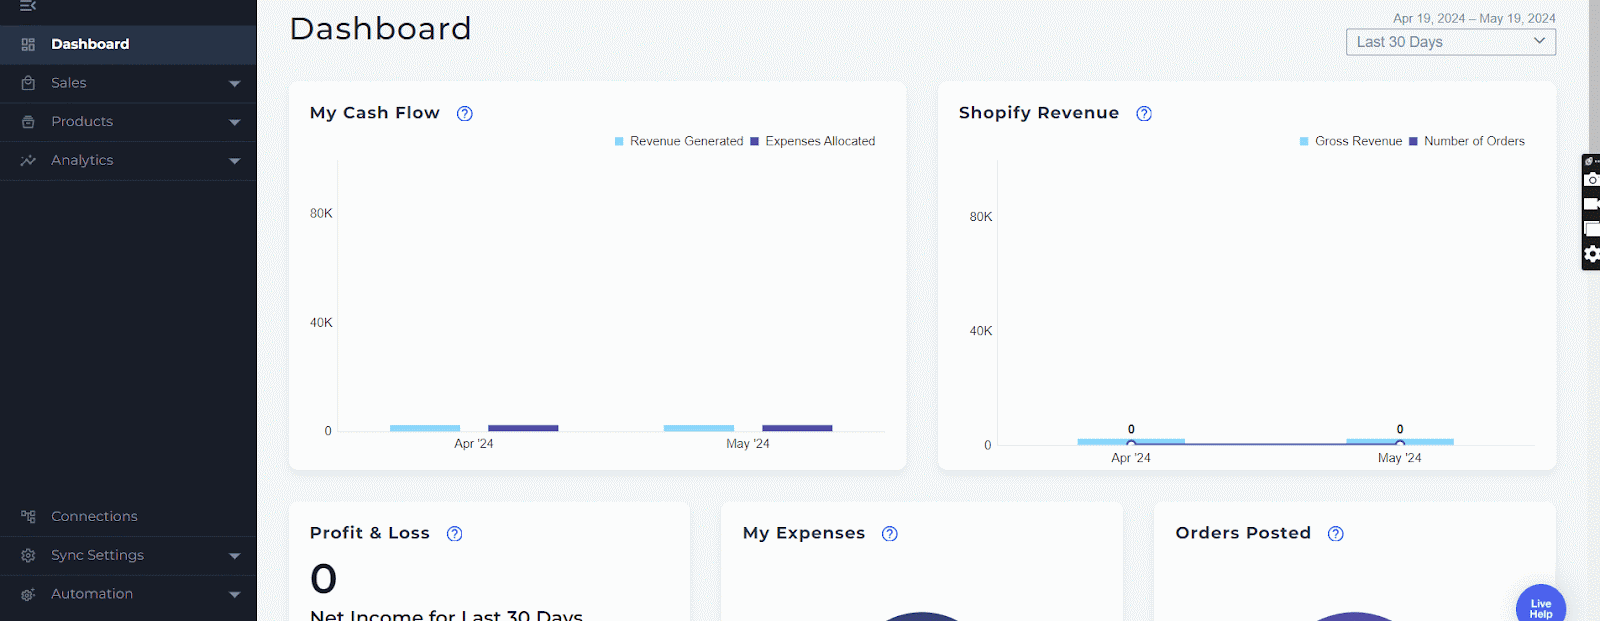Open the Connections page in sidebar
Screen dimensions: 1600x621
pos(94,517)
